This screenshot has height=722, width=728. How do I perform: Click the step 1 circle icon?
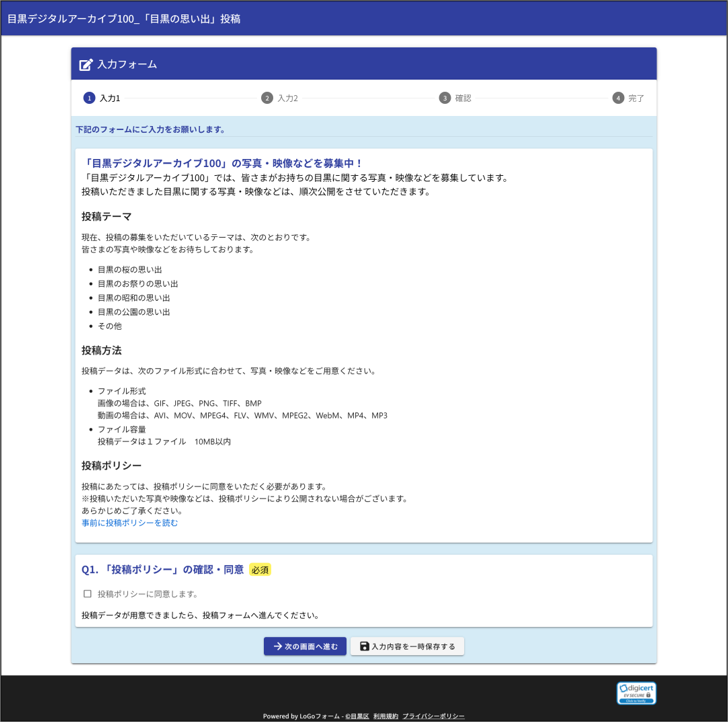(89, 98)
